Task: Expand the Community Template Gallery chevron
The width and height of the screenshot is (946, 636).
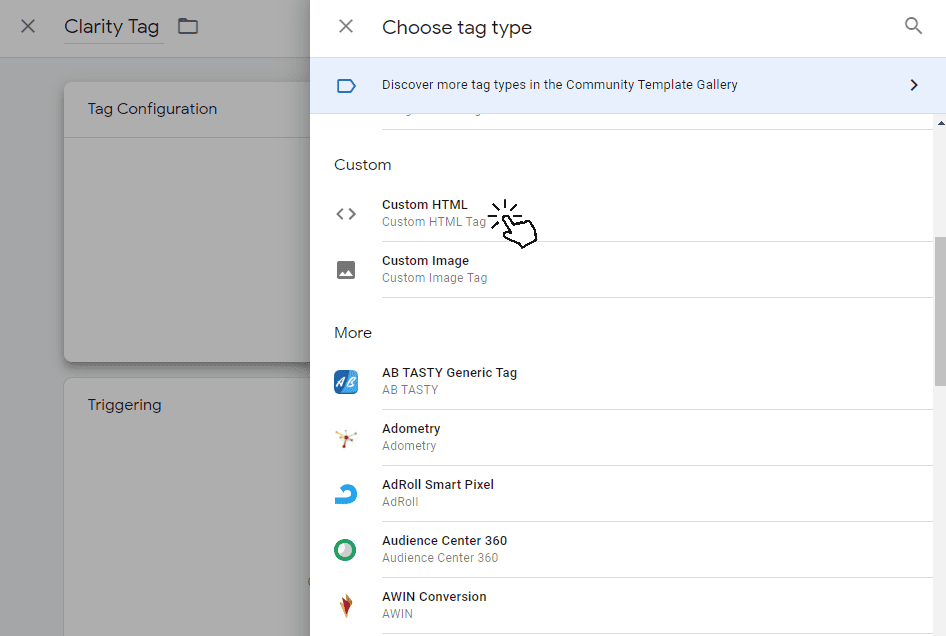Action: 913,85
